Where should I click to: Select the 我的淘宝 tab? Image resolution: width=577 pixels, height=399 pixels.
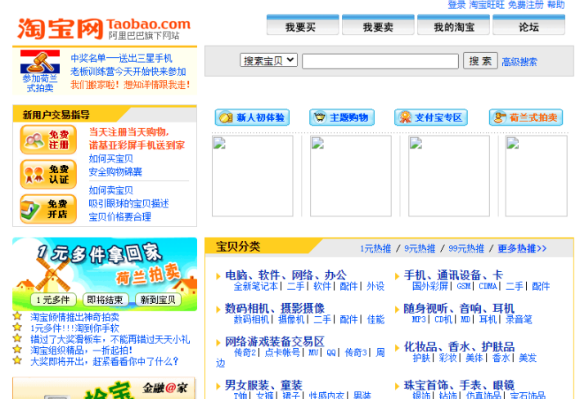(453, 25)
